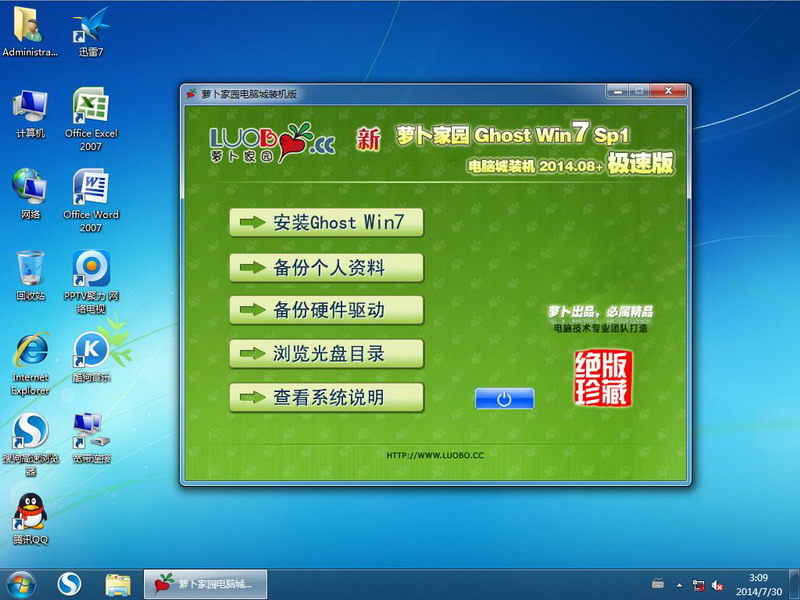
Task: Click the keyboard icon in the system tray
Action: pos(658,584)
